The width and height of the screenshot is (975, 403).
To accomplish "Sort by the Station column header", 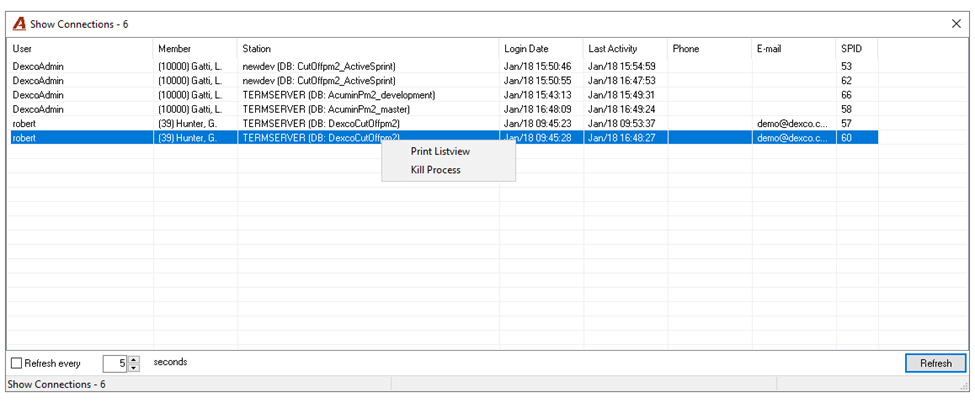I will tap(368, 49).
